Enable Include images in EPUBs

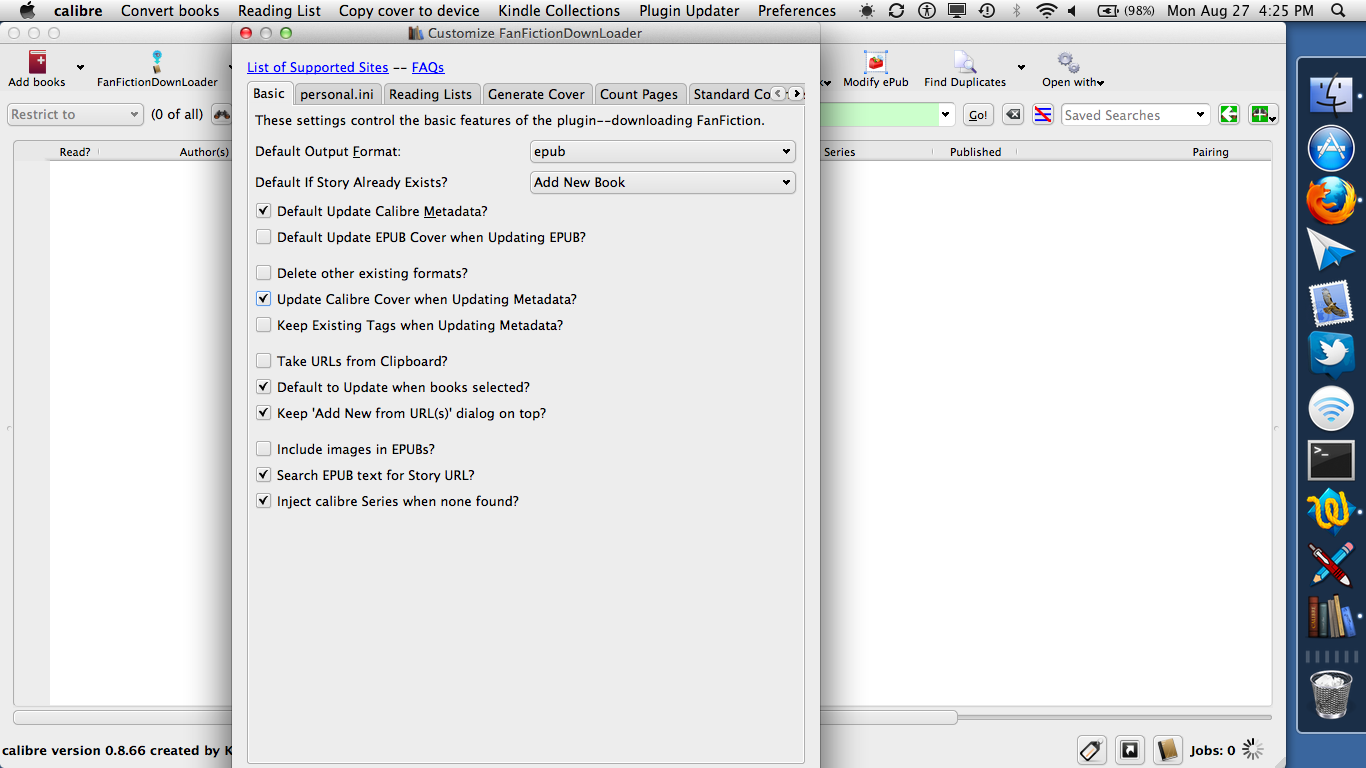point(264,449)
